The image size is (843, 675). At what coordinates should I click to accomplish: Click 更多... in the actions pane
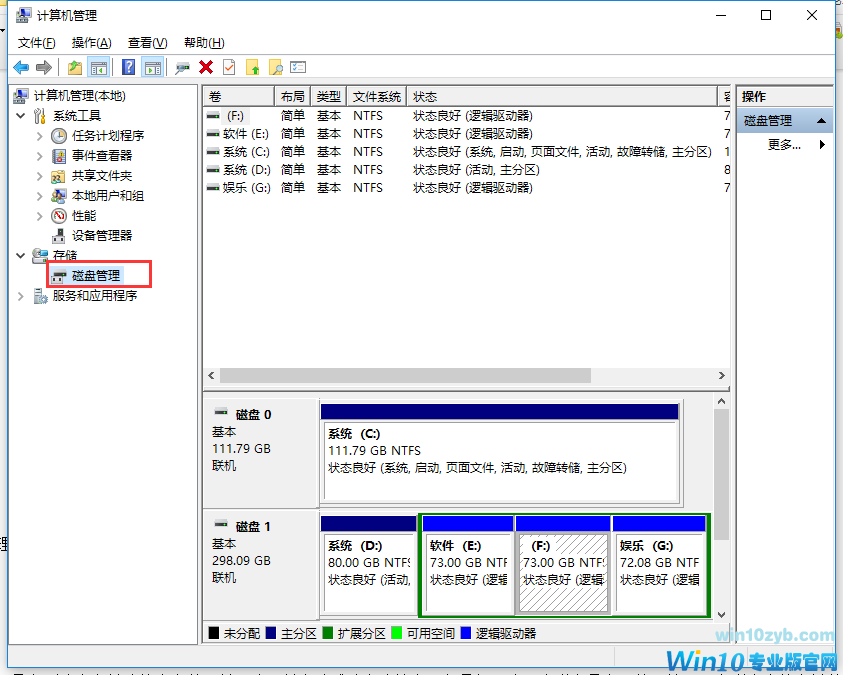pyautogui.click(x=784, y=144)
